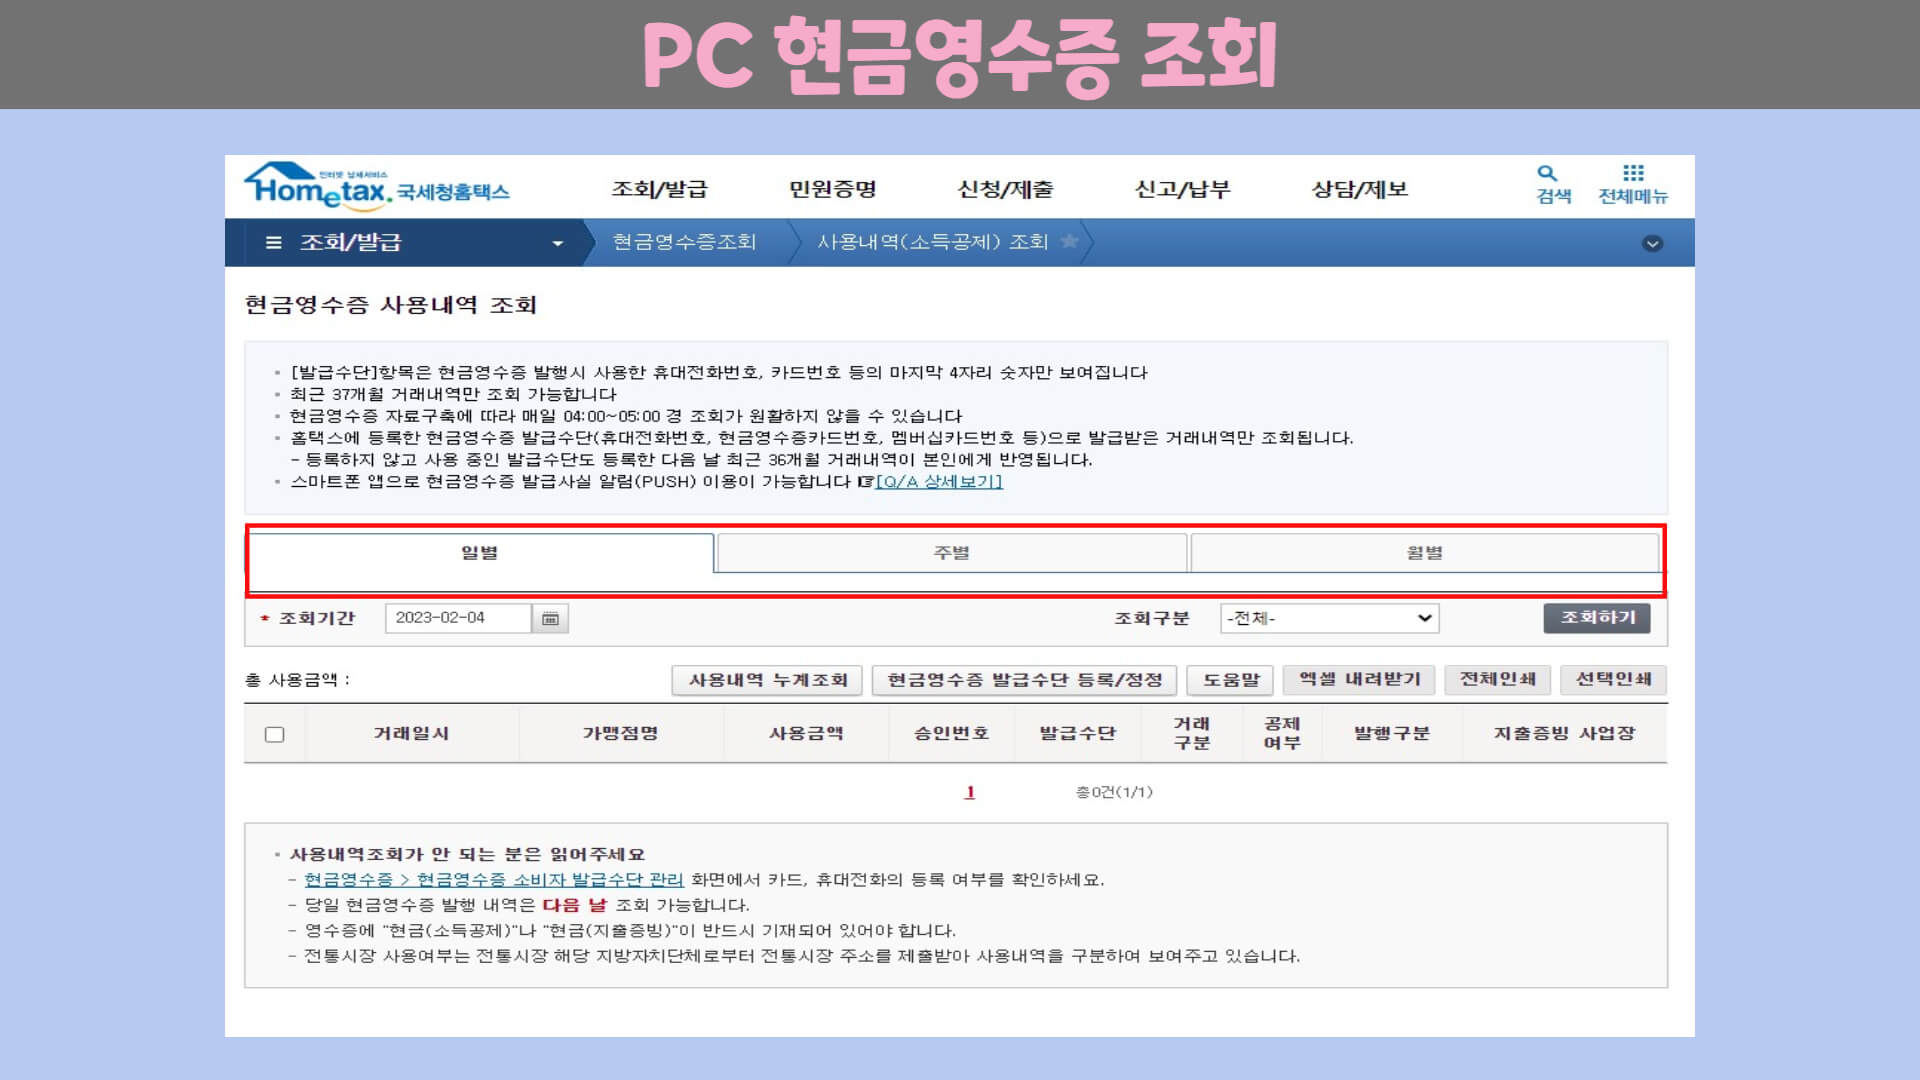The image size is (1920, 1080).
Task: Open the 신고/납부 menu
Action: pyautogui.click(x=1182, y=189)
